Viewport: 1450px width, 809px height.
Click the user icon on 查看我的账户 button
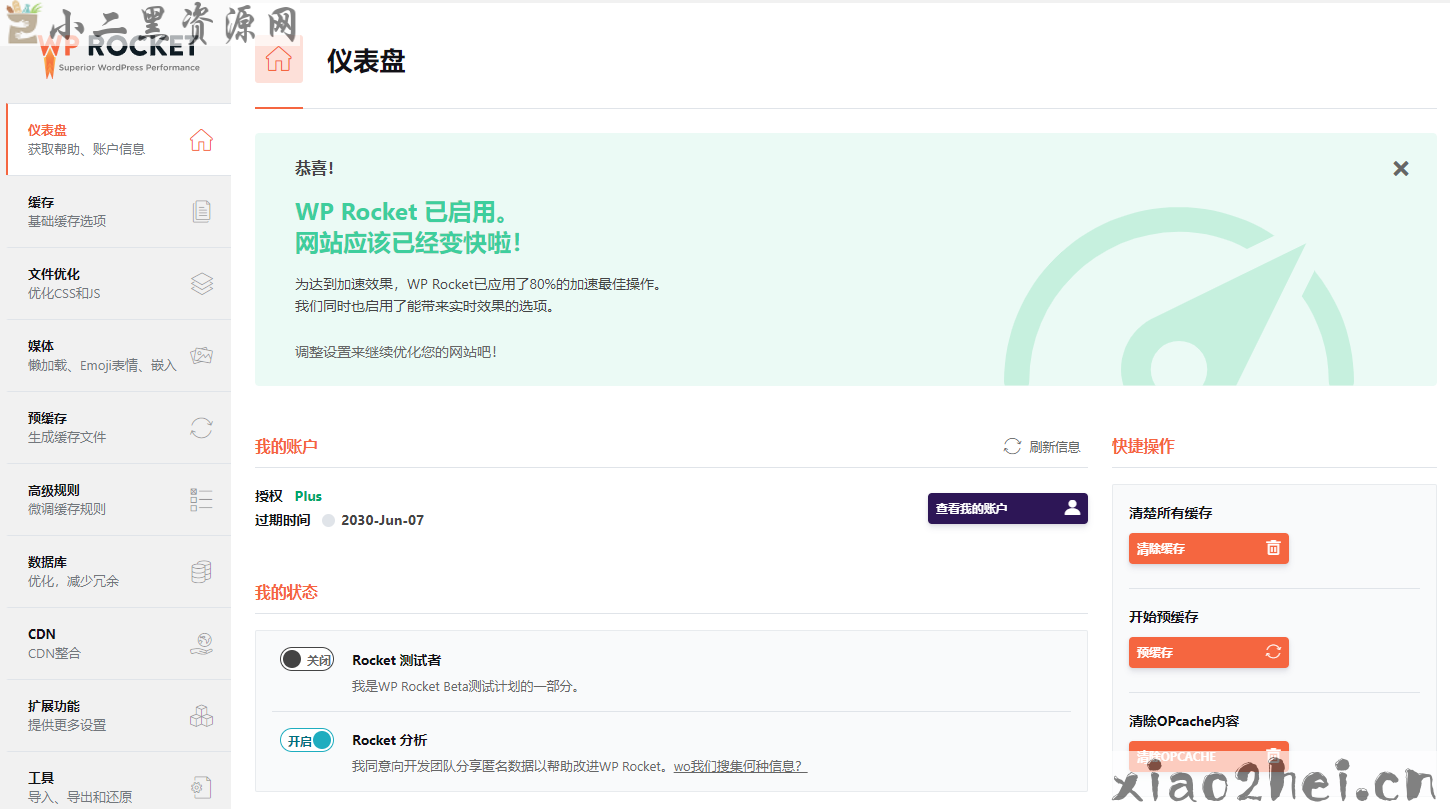(x=1072, y=507)
